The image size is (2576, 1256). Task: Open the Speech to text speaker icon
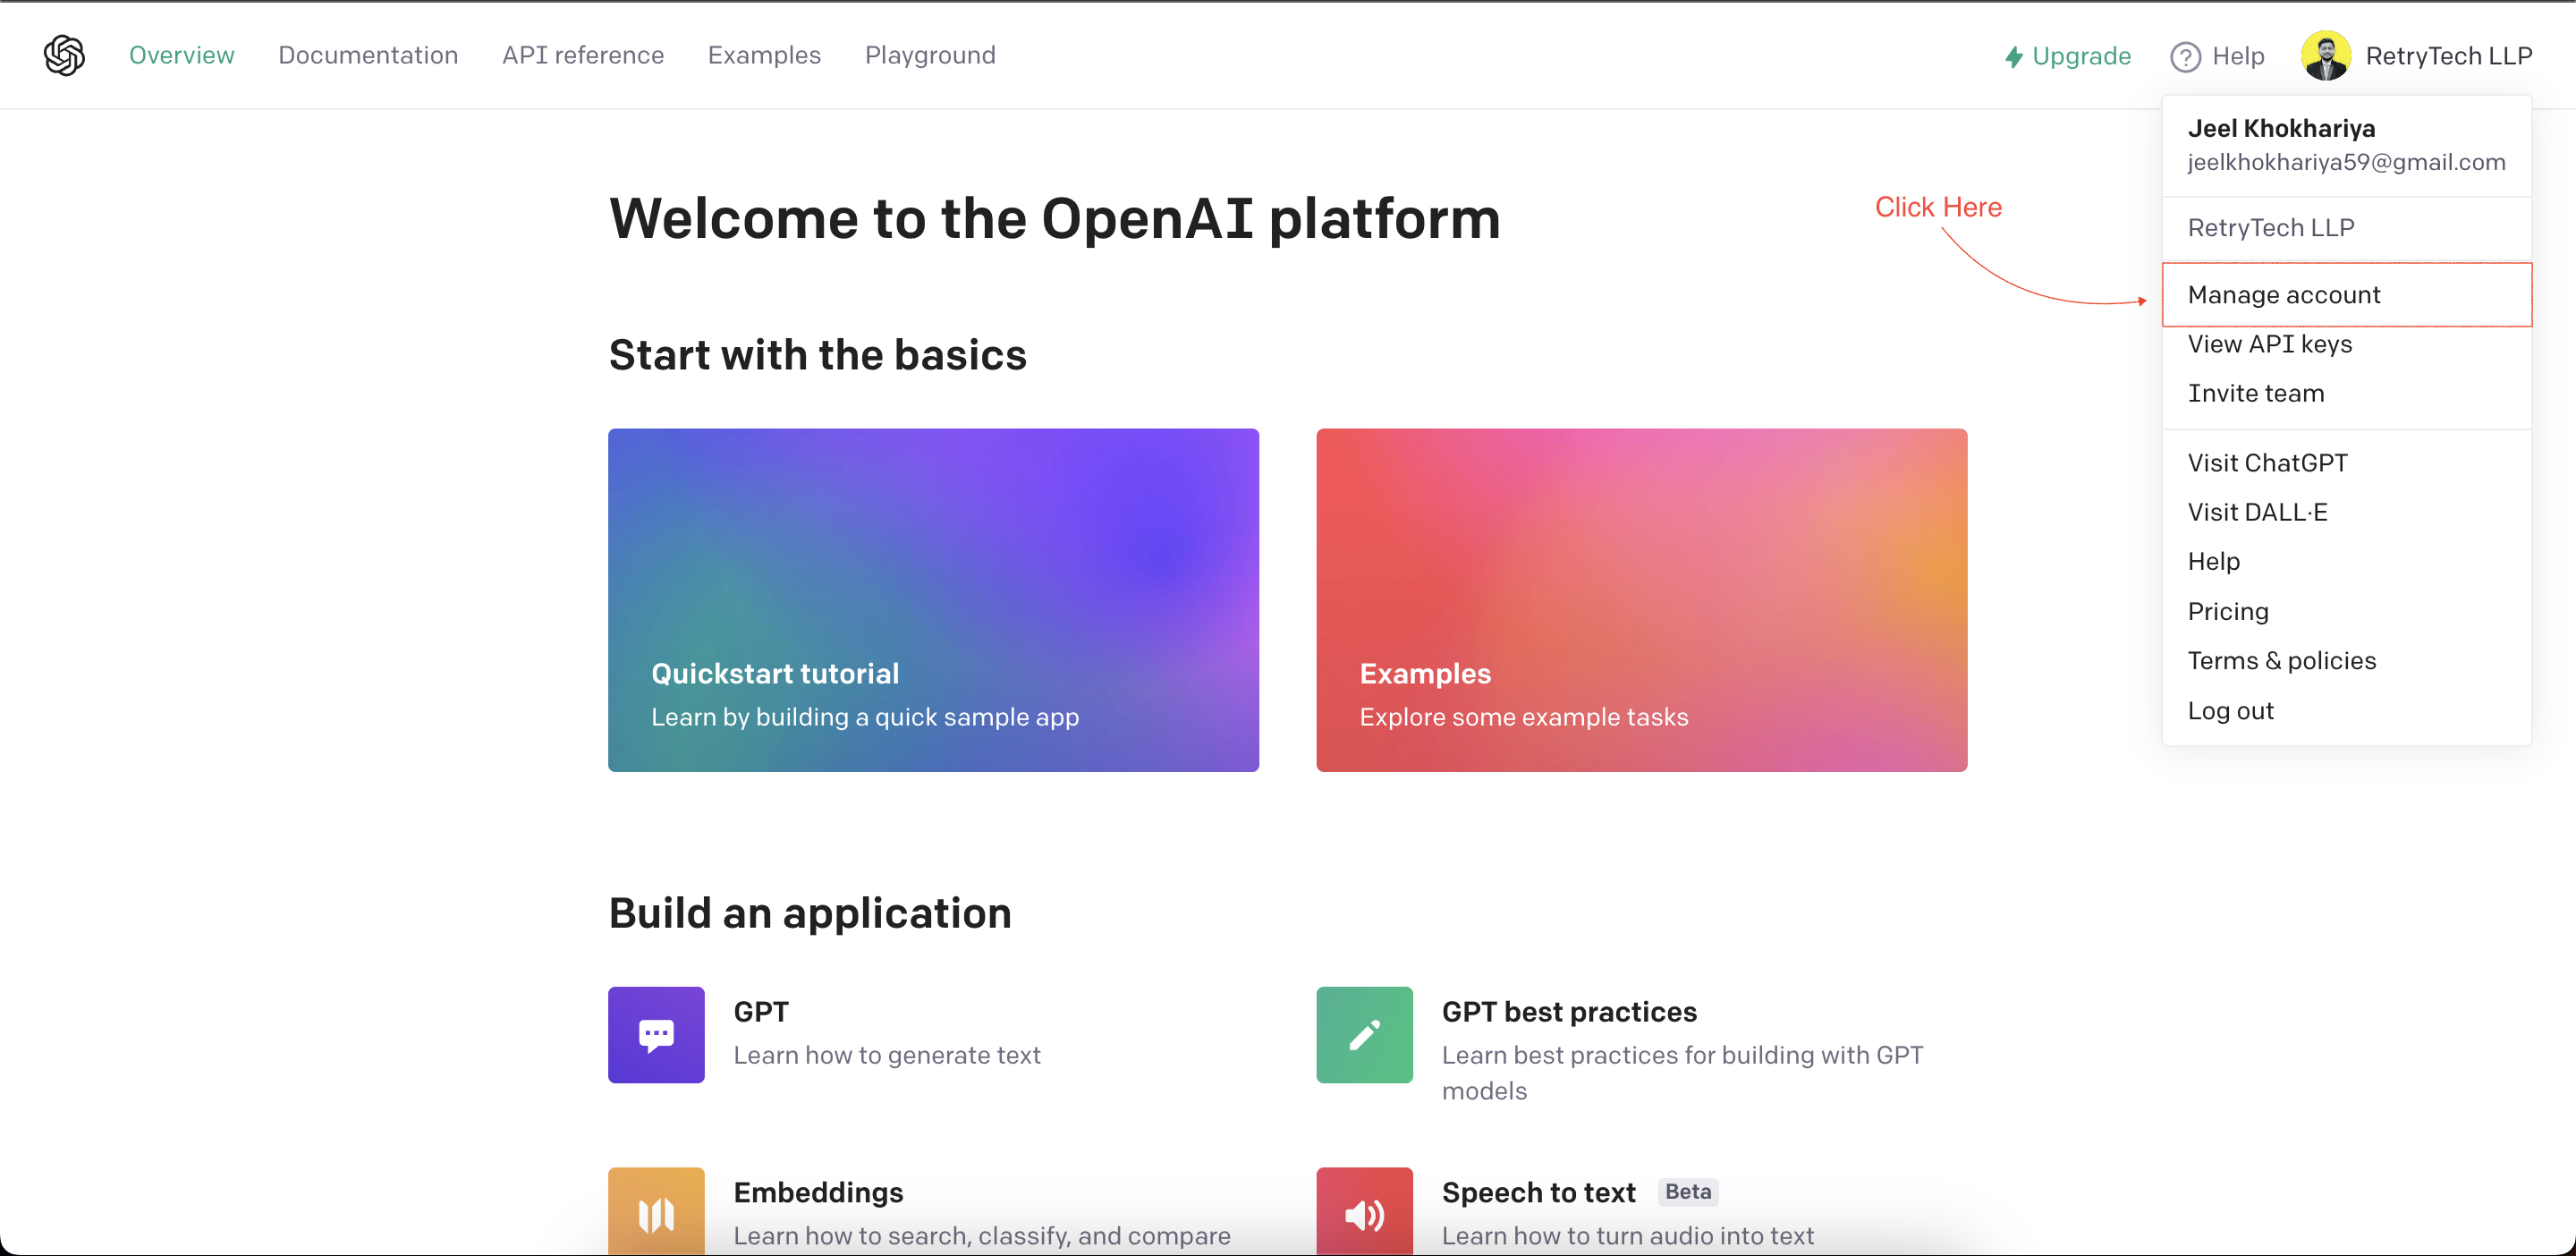point(1364,1211)
